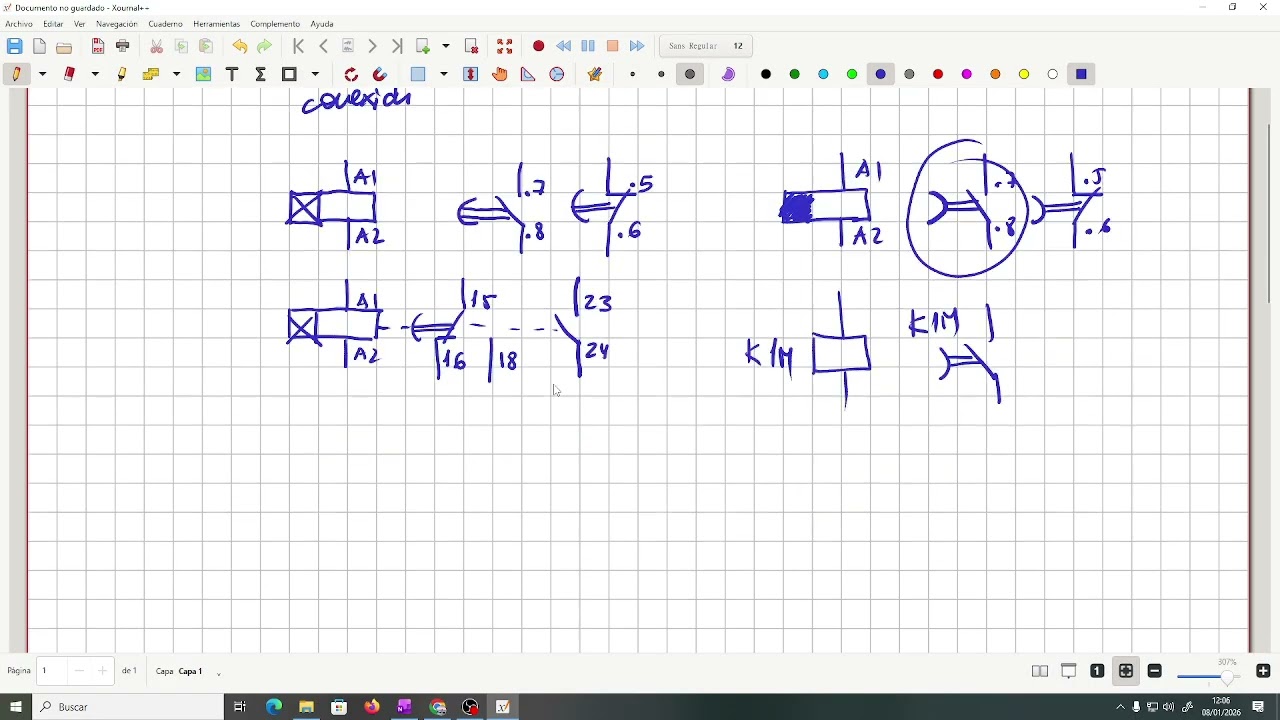Pick the red color swatch

[939, 75]
